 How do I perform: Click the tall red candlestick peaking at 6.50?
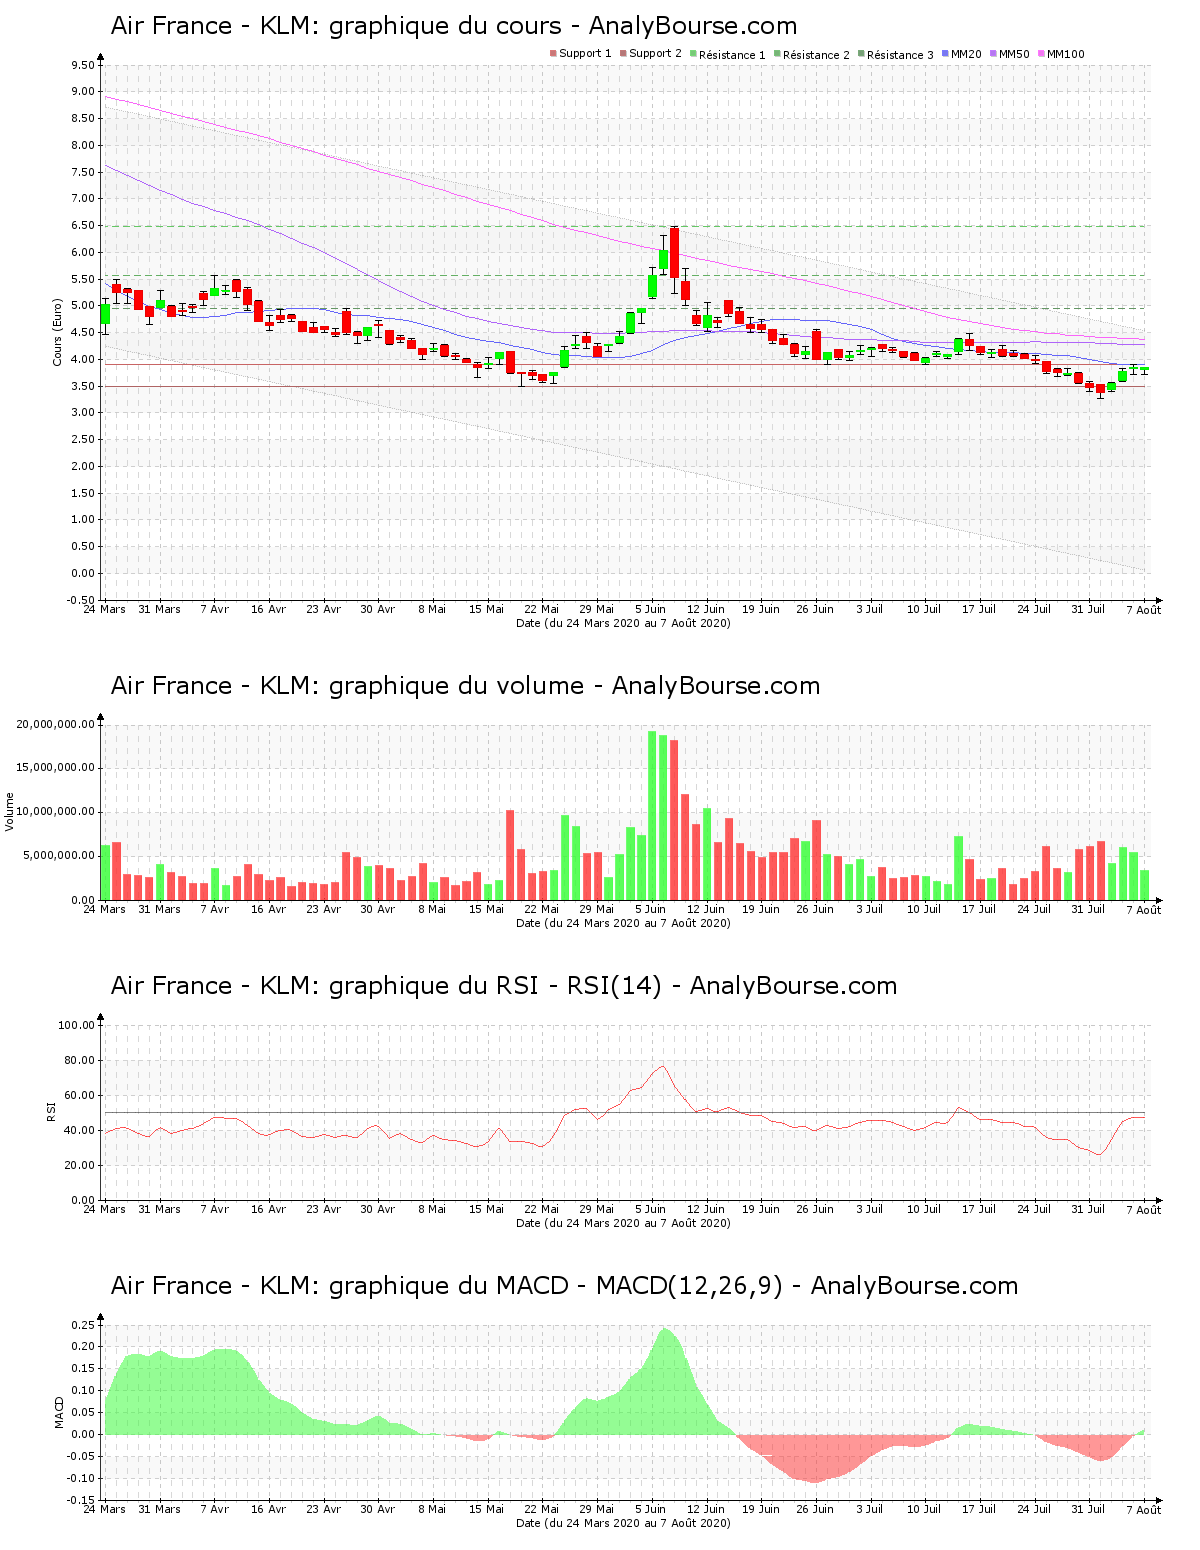[x=675, y=252]
